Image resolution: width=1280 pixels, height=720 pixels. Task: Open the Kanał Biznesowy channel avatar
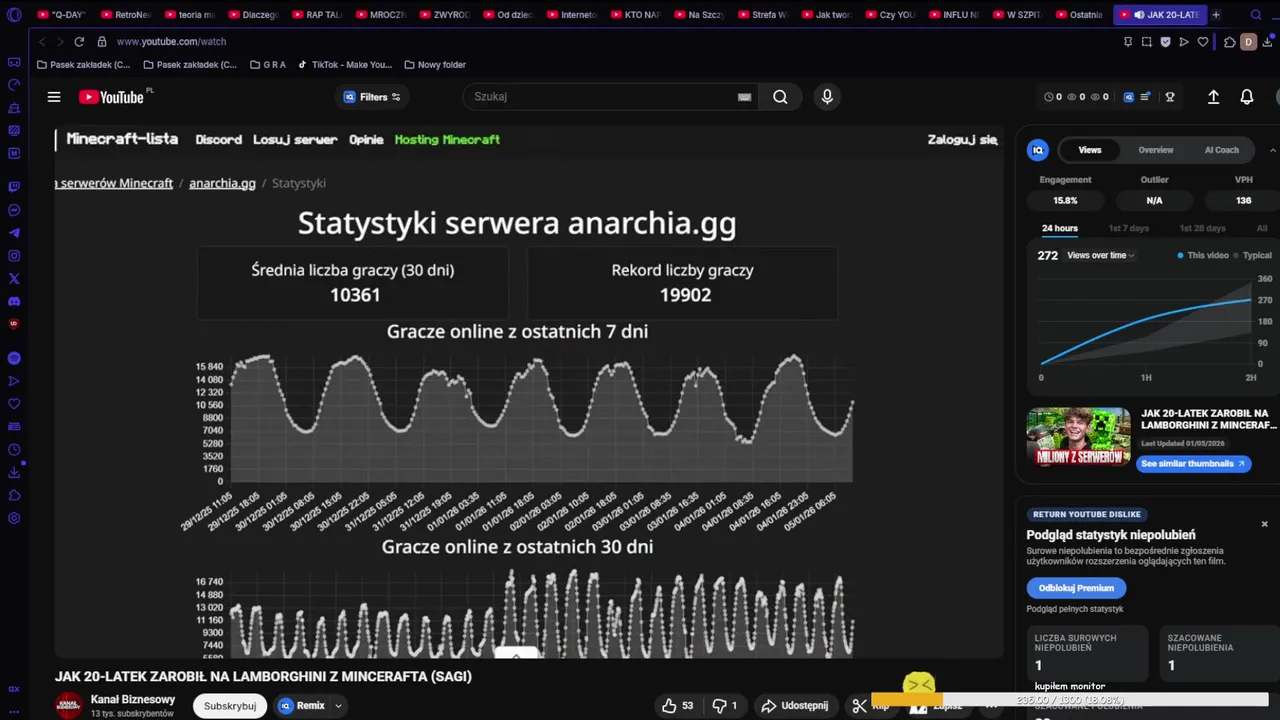69,705
